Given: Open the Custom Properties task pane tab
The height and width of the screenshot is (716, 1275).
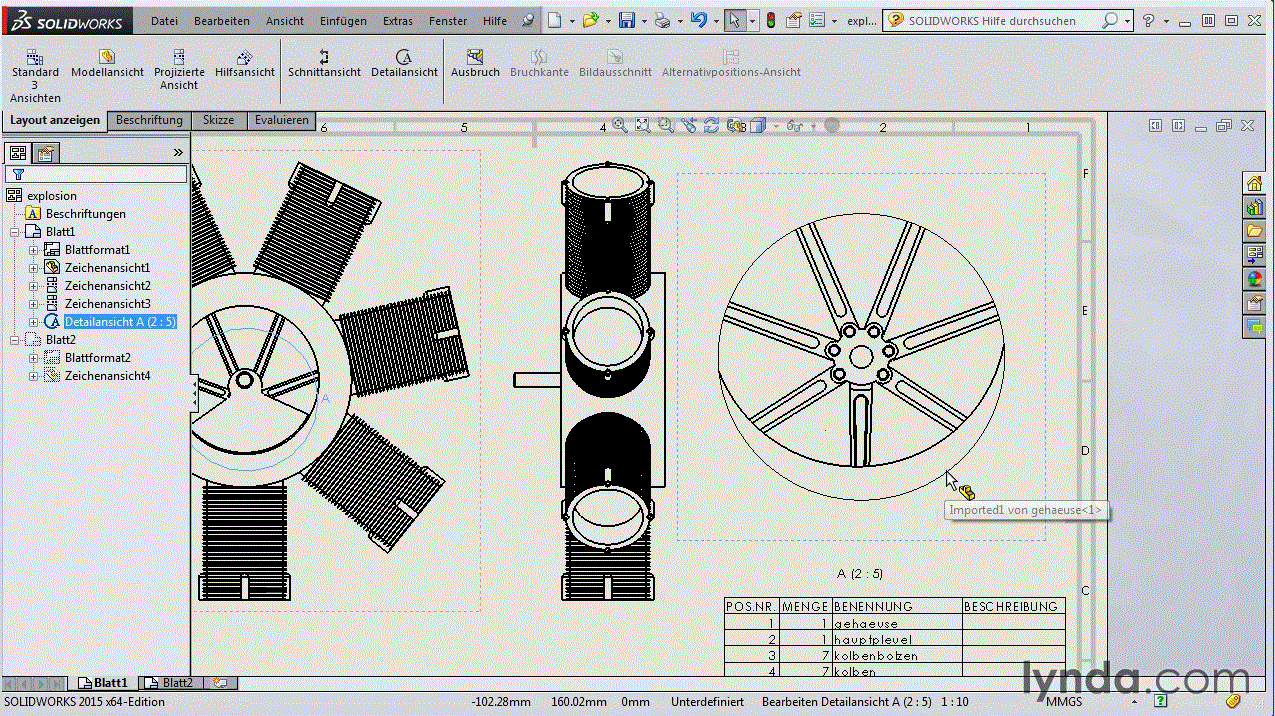Looking at the screenshot, I should [1254, 302].
